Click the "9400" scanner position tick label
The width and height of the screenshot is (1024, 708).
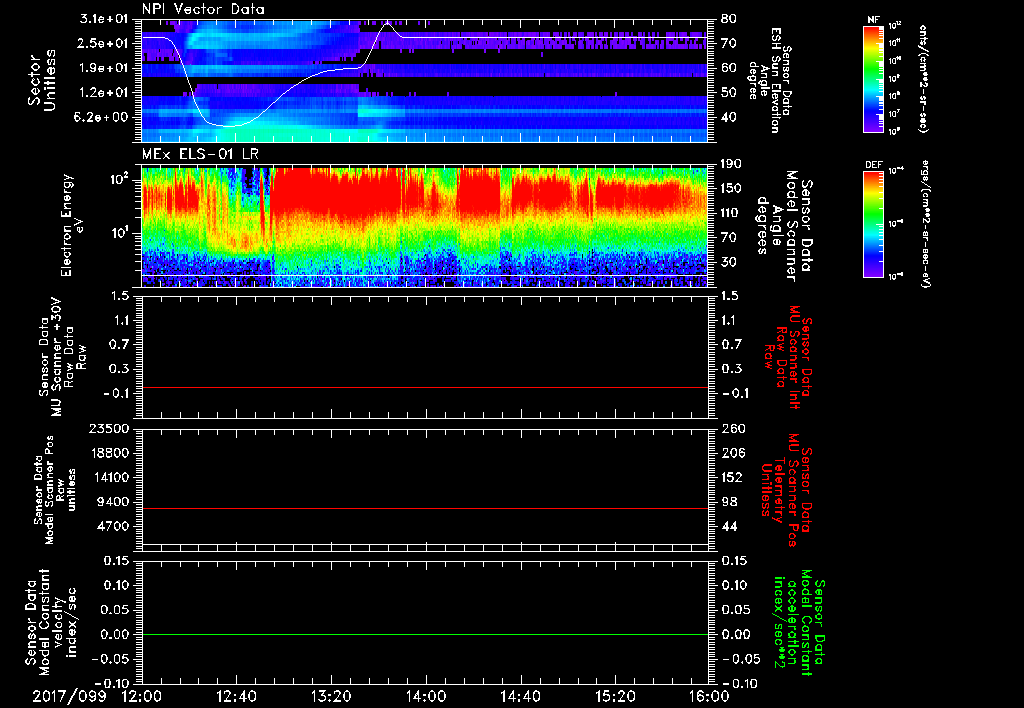coord(112,502)
